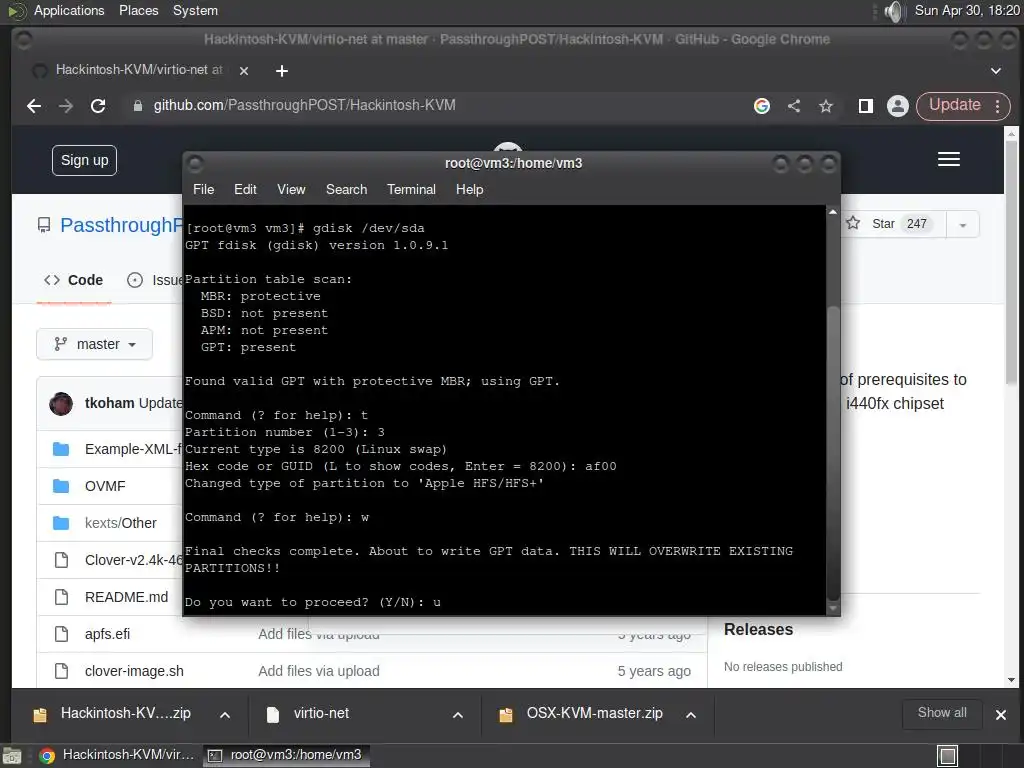Switch to root@vm3 terminal taskbar item
Viewport: 1024px width, 768px height.
coord(285,755)
